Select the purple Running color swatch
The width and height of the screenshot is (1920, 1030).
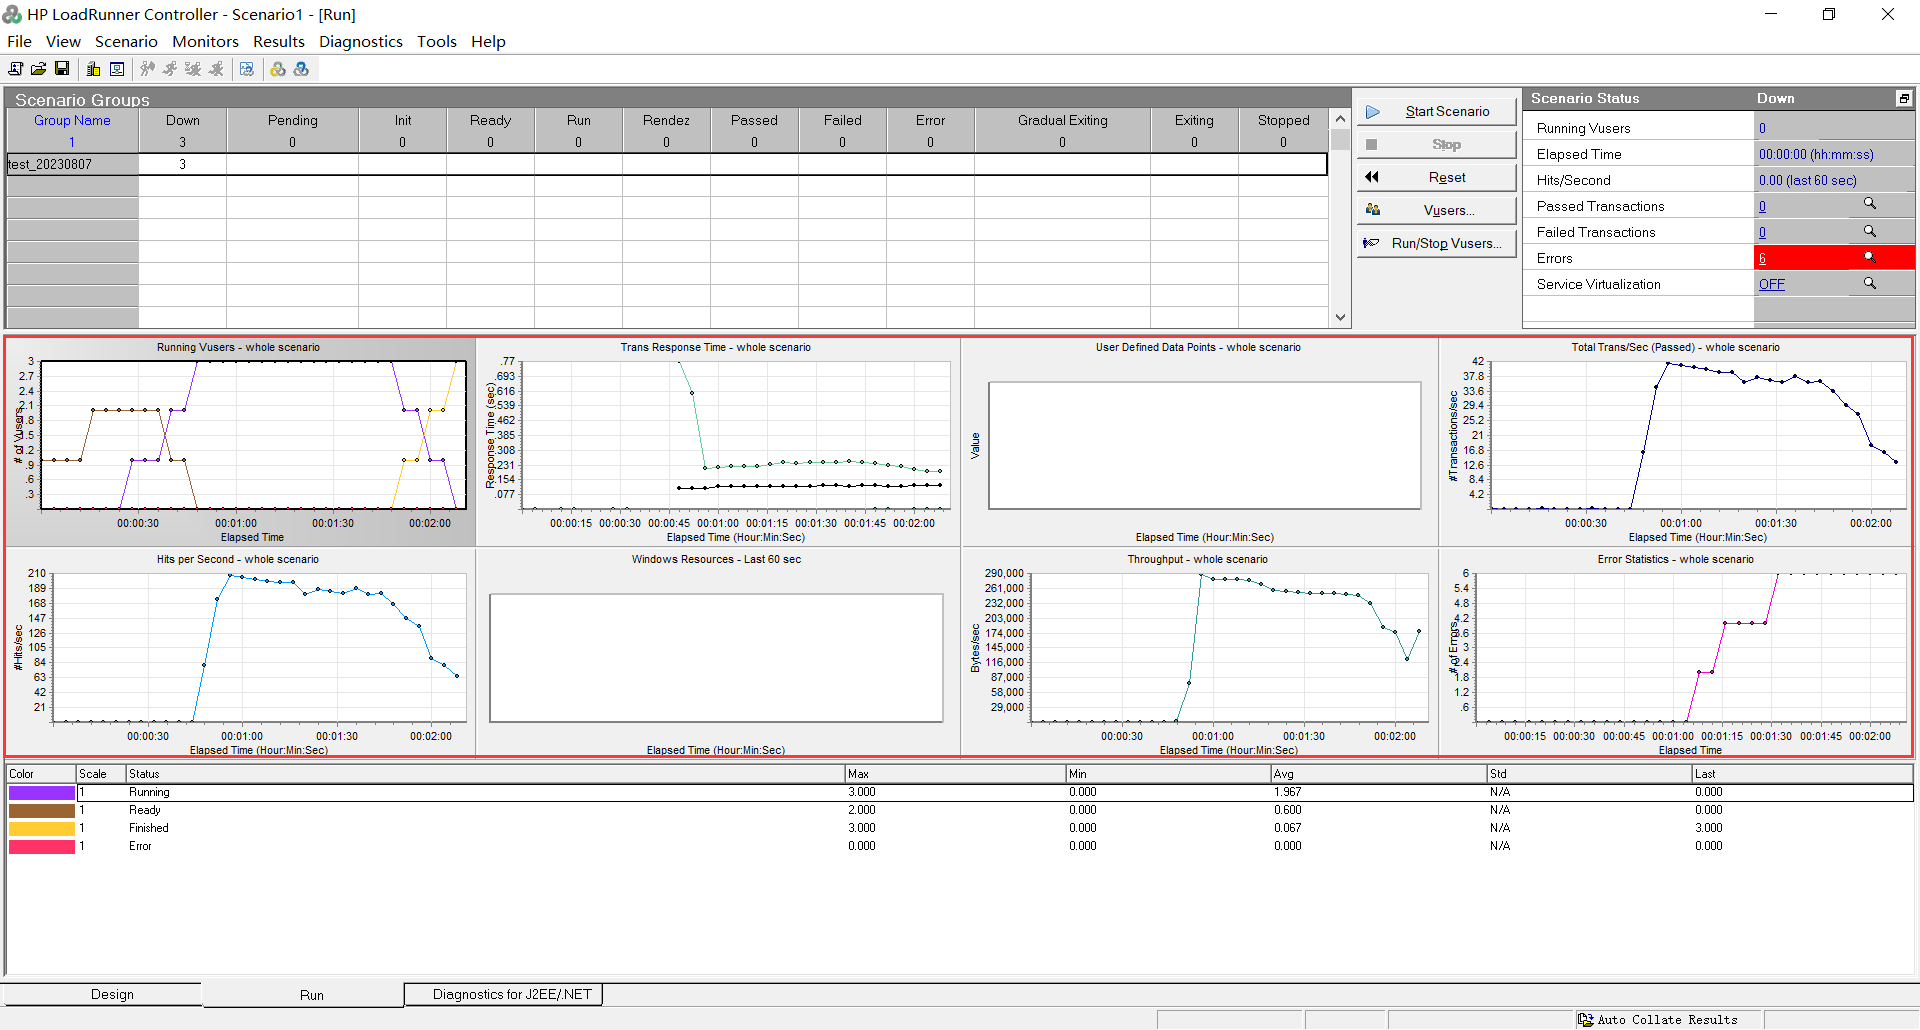click(42, 792)
